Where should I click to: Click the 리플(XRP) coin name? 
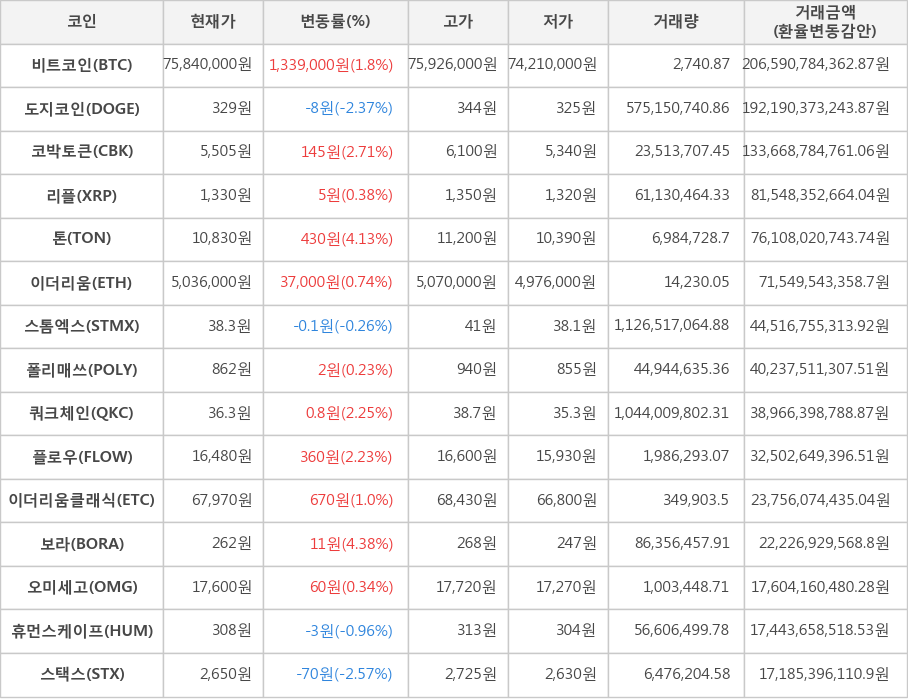[x=82, y=195]
